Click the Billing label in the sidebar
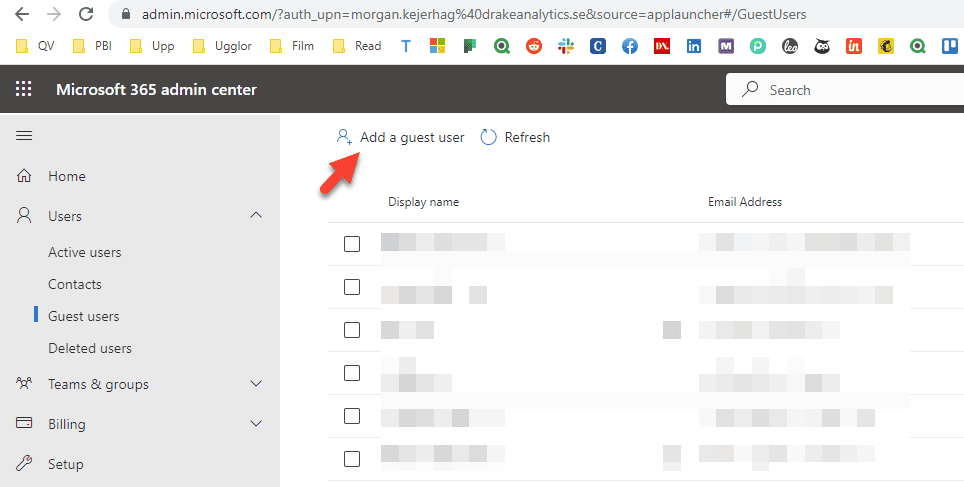 coord(67,424)
